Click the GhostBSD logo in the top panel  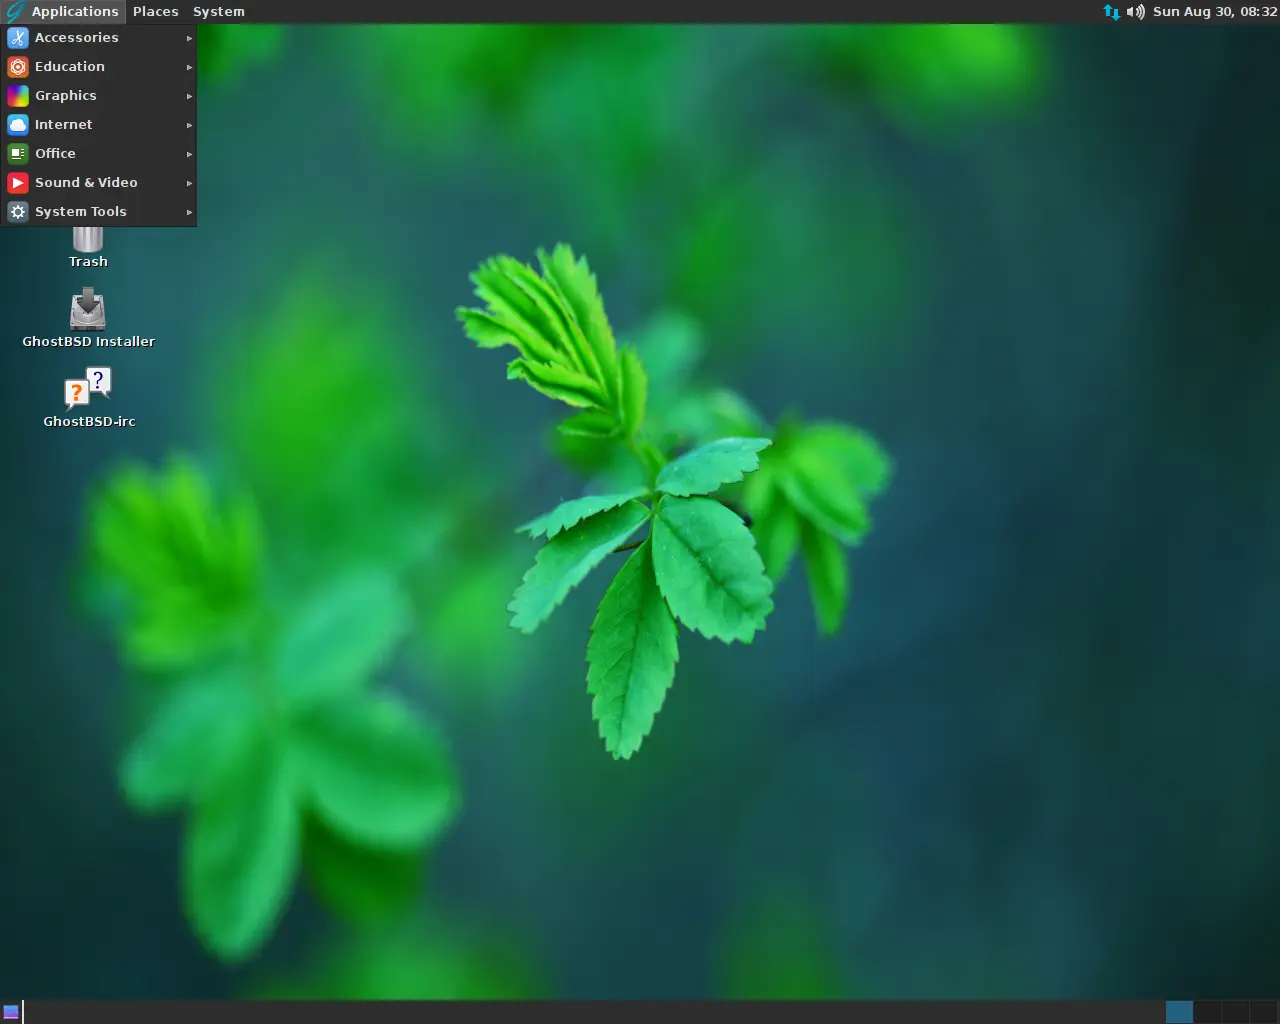[14, 11]
